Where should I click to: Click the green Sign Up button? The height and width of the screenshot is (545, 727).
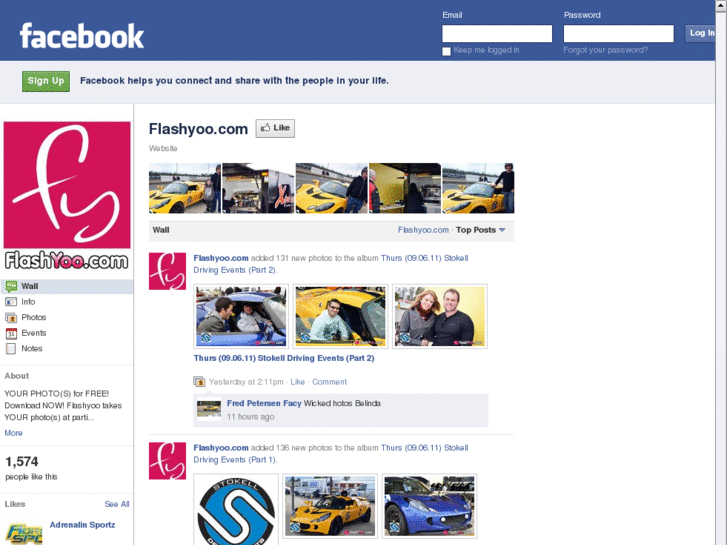[x=46, y=81]
